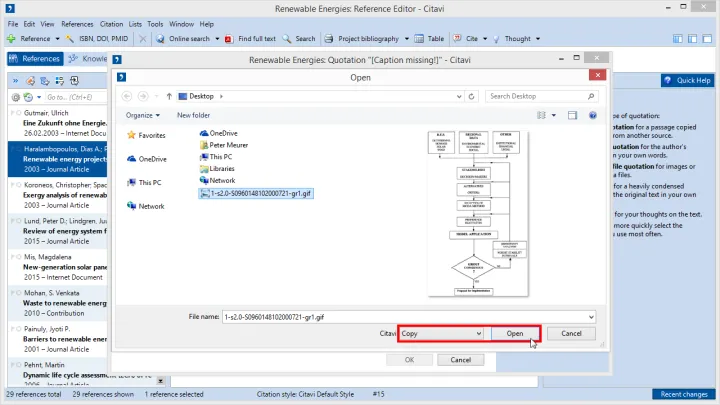Toggle the preview pane icon

(572, 115)
